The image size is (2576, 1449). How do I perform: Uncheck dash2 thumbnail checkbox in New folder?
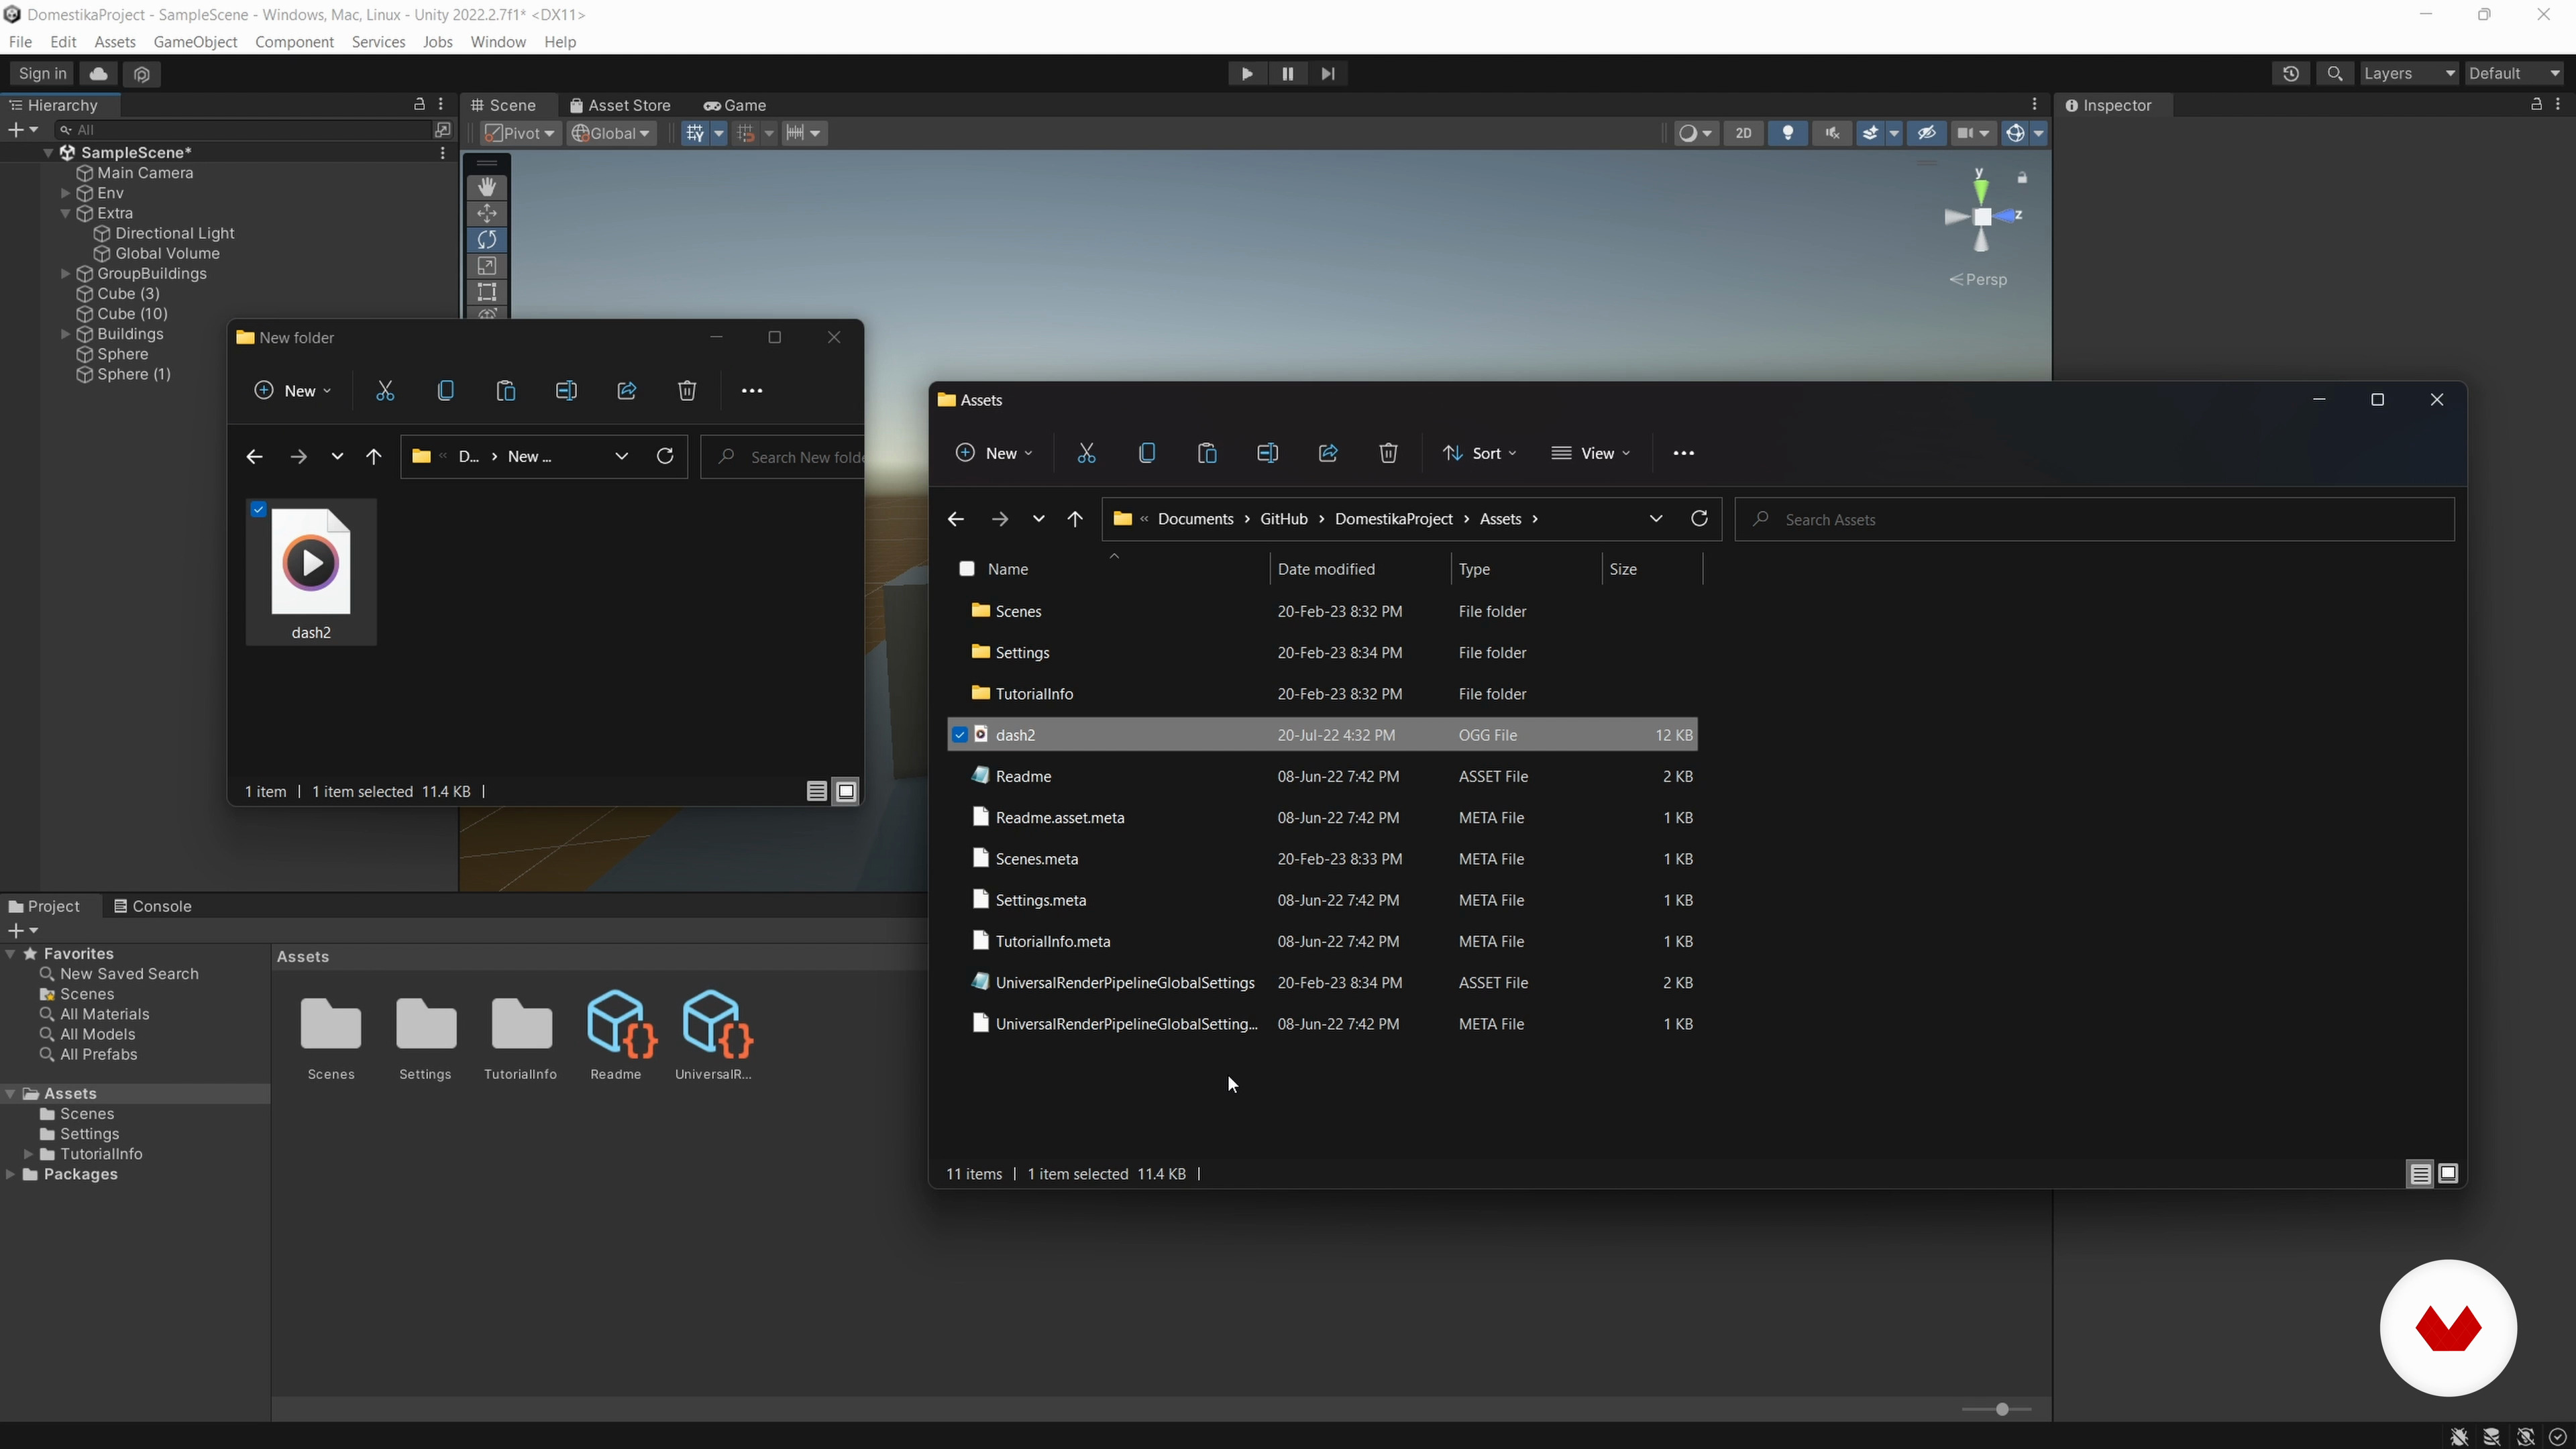[x=258, y=510]
